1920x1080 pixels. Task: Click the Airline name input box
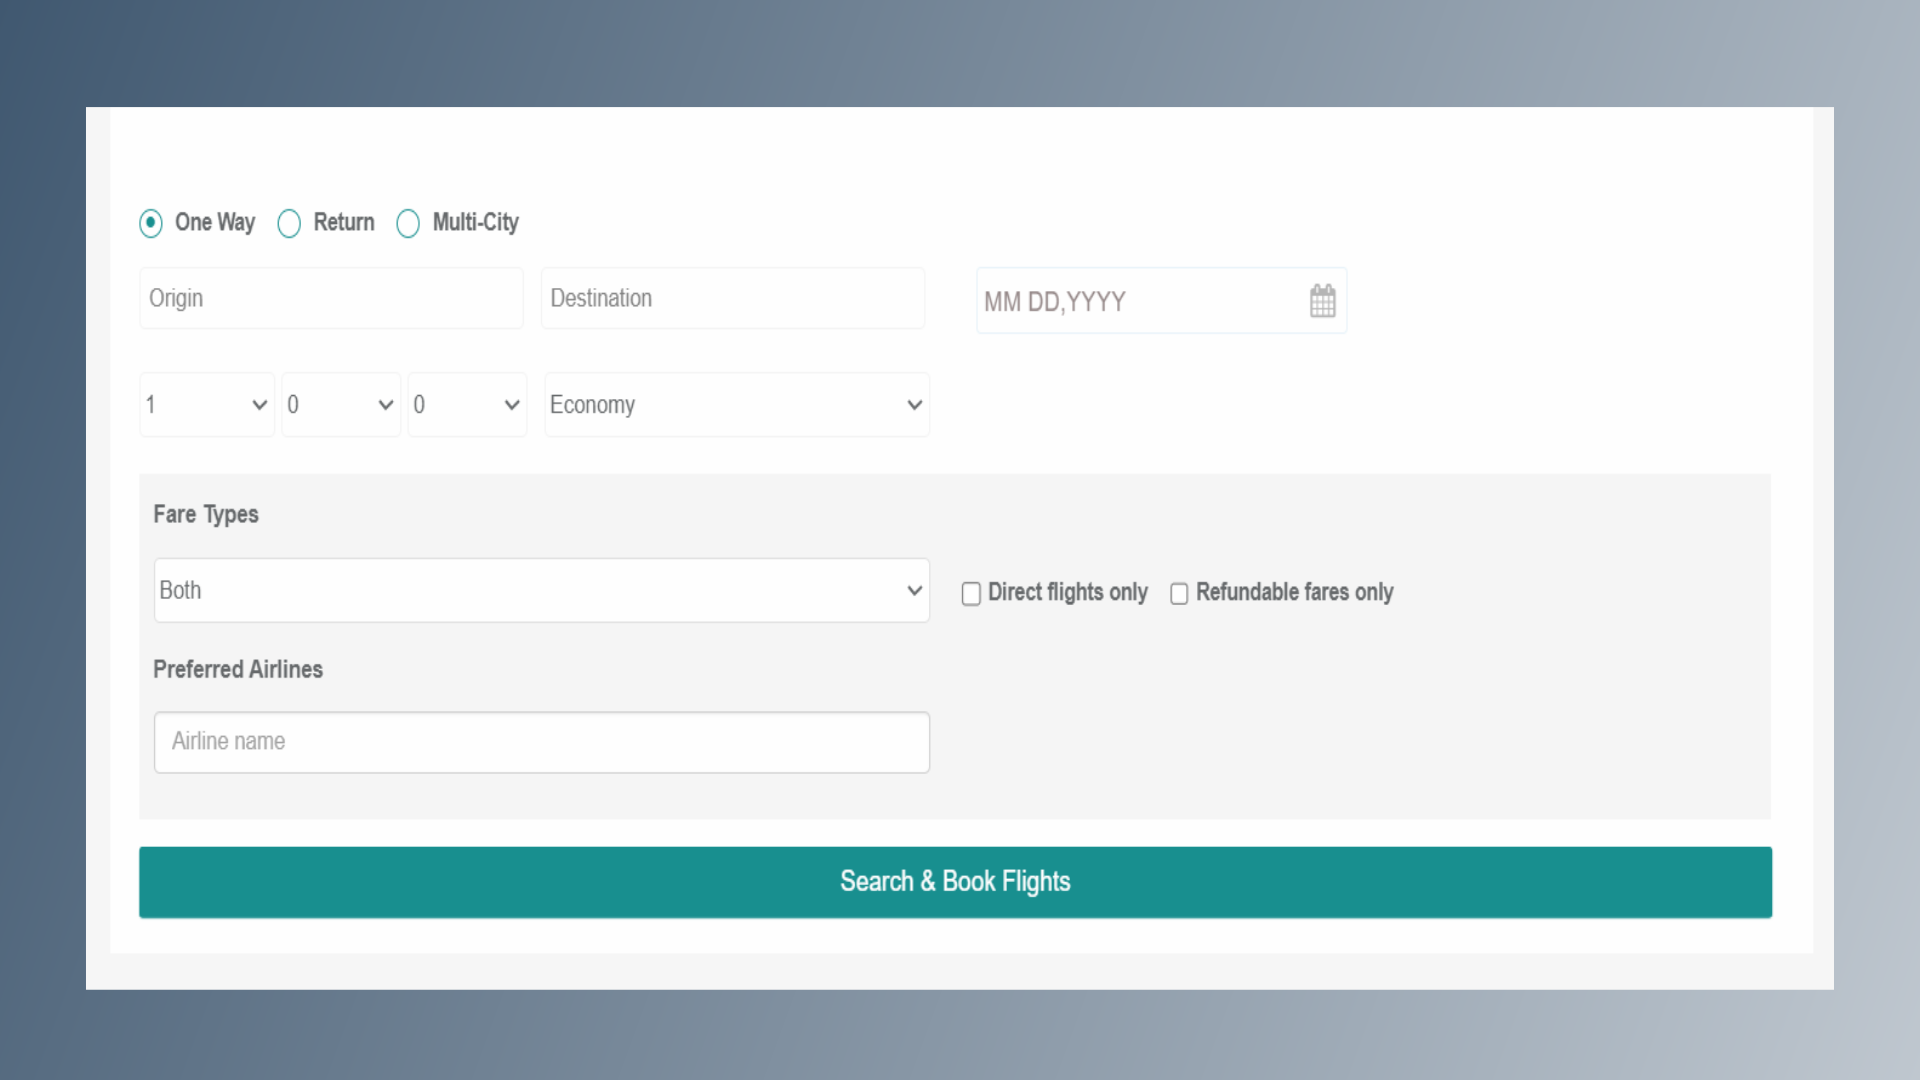(x=541, y=742)
